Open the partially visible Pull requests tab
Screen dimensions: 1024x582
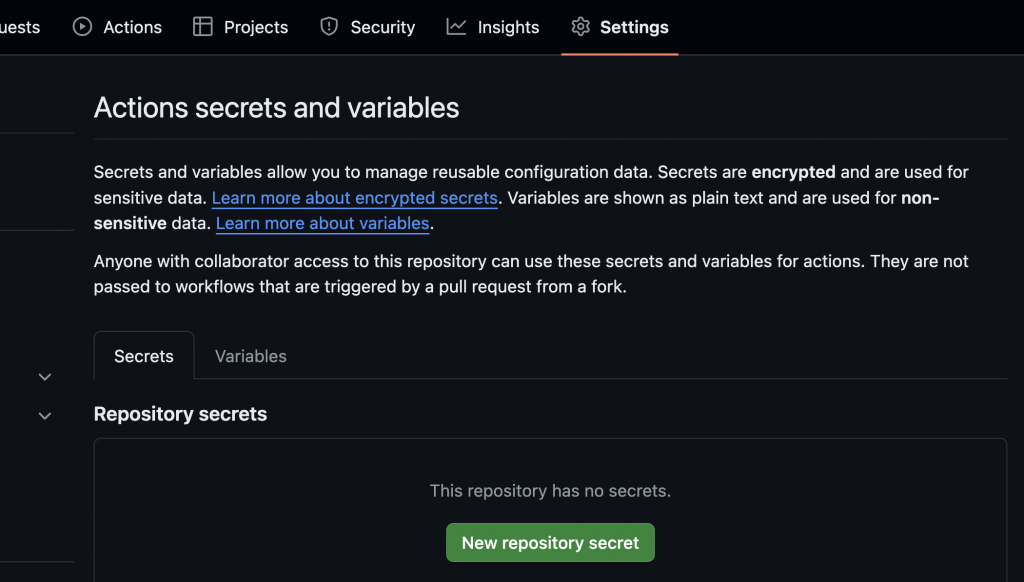coord(20,27)
